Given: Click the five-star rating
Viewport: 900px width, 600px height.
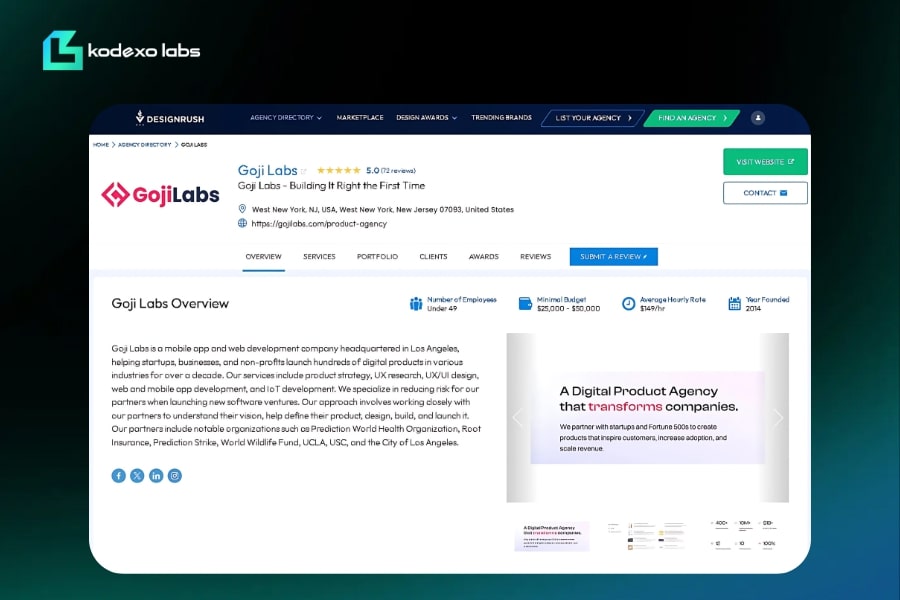Looking at the screenshot, I should pyautogui.click(x=339, y=170).
